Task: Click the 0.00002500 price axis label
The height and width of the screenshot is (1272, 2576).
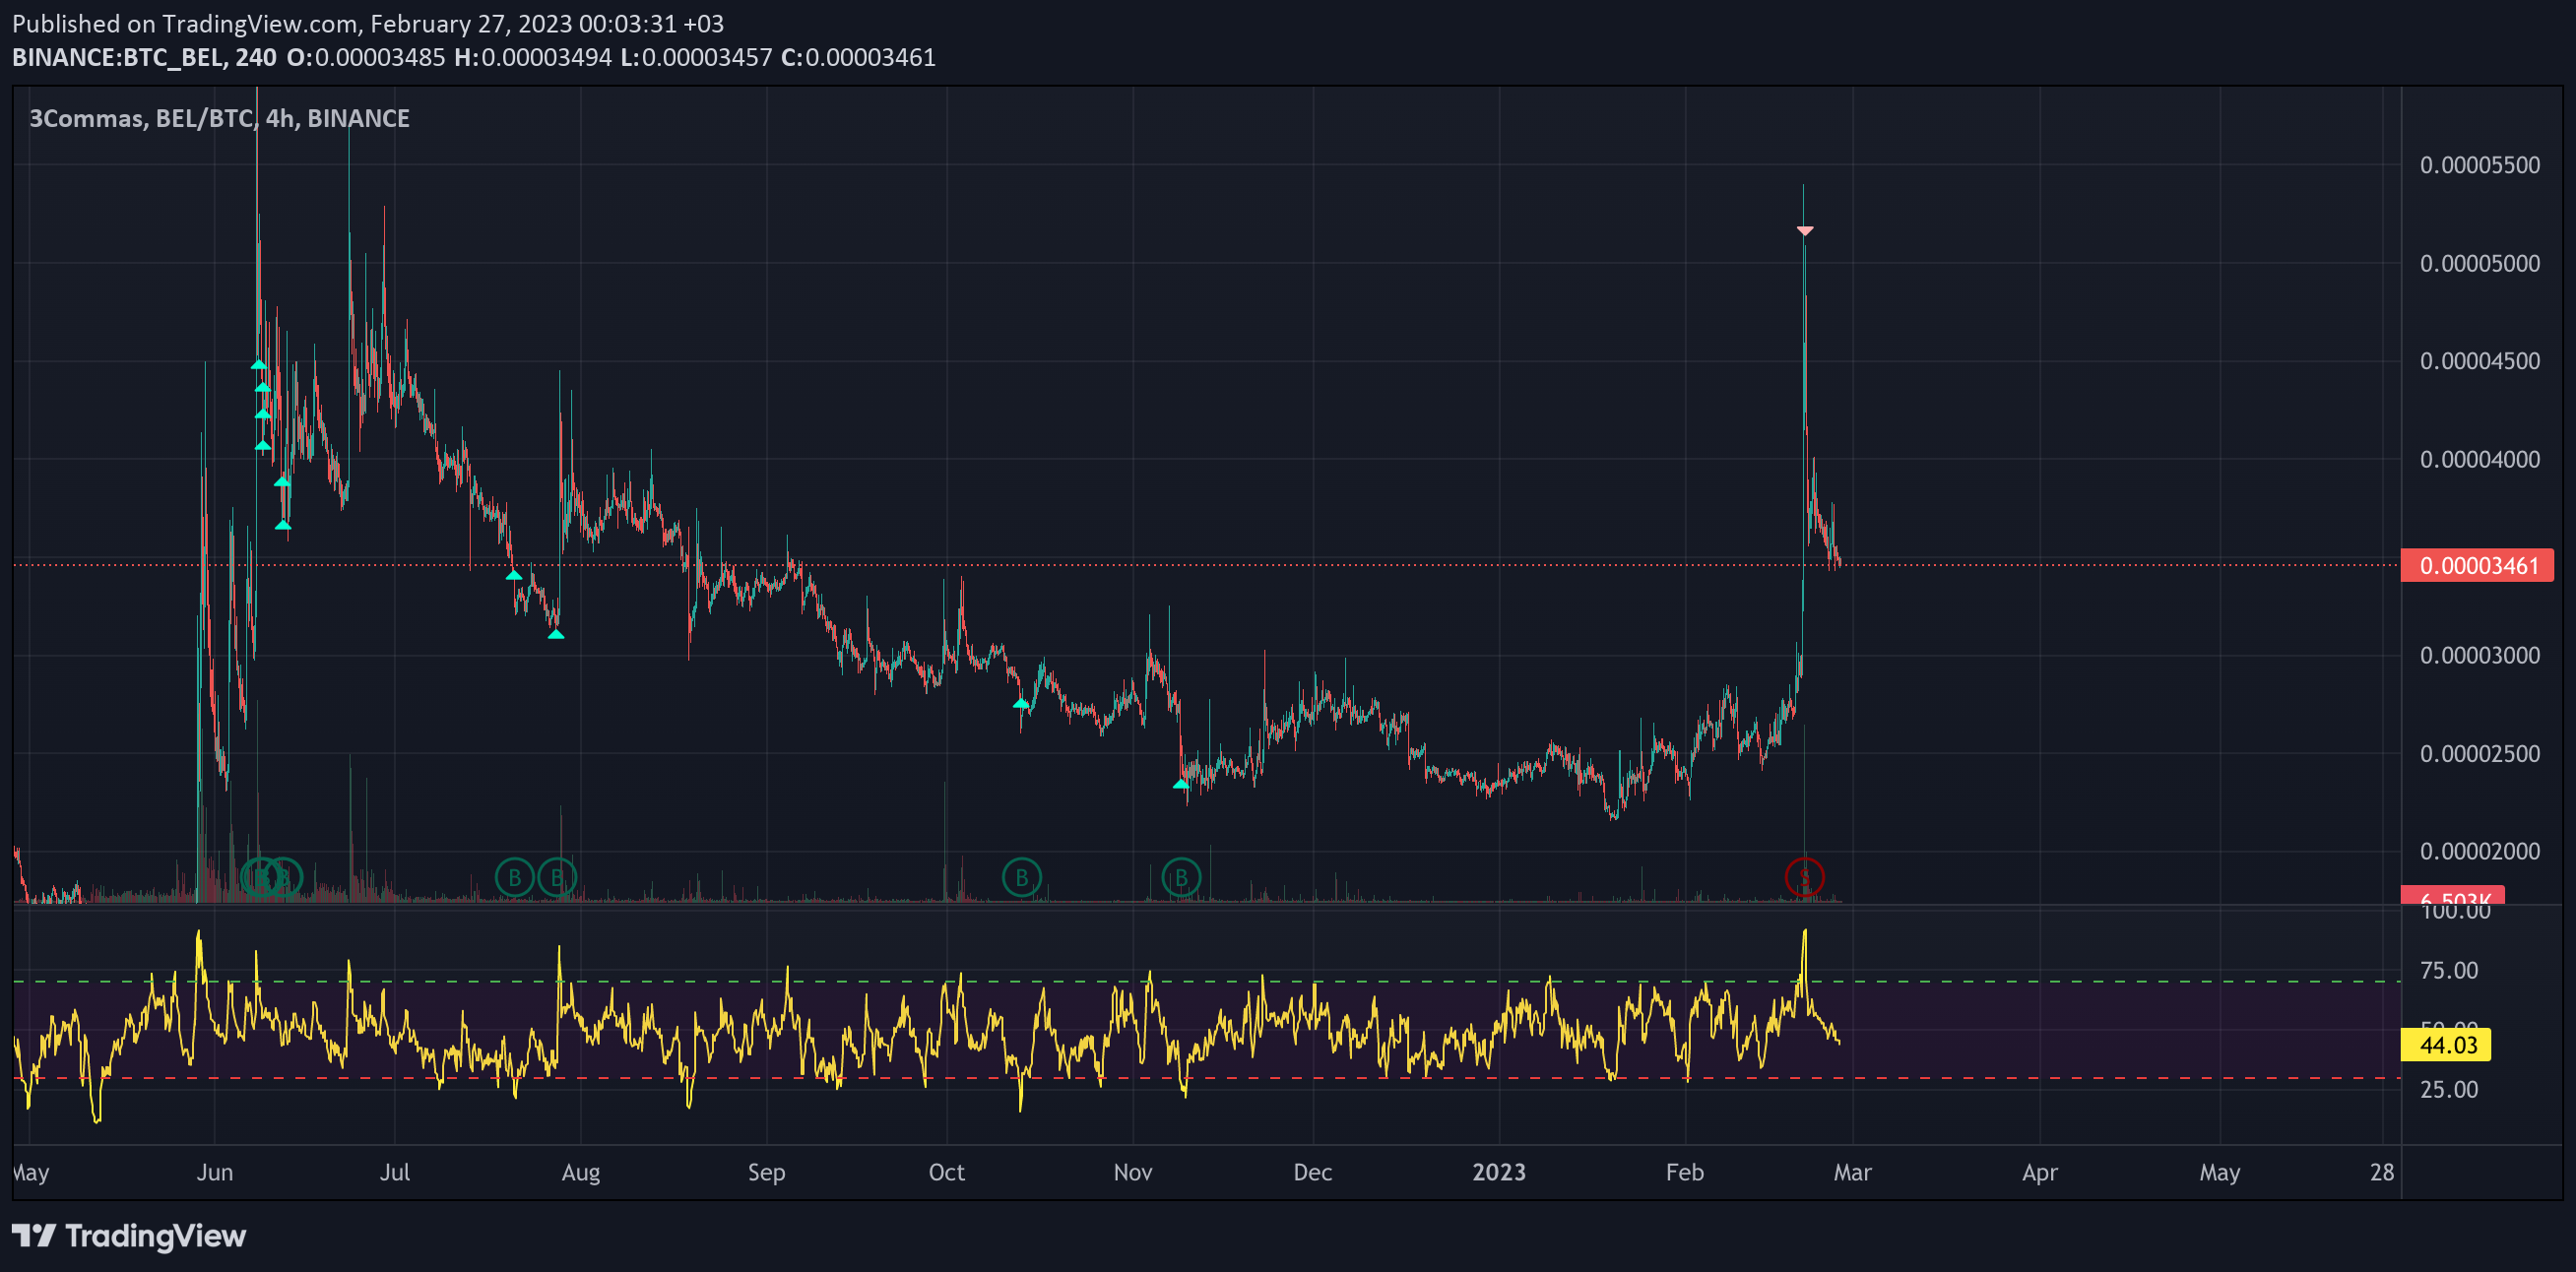Action: point(2479,753)
